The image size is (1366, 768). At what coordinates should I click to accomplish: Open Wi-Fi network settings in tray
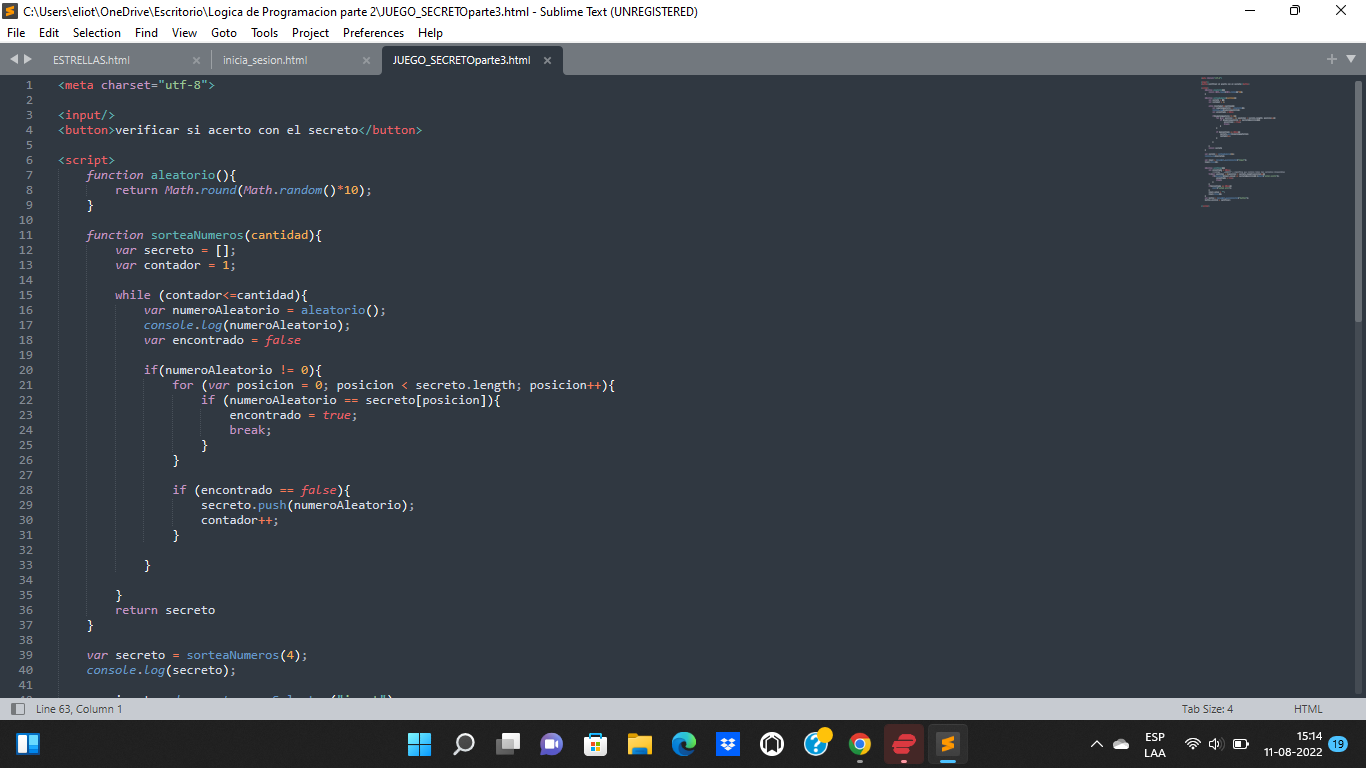pos(1192,744)
